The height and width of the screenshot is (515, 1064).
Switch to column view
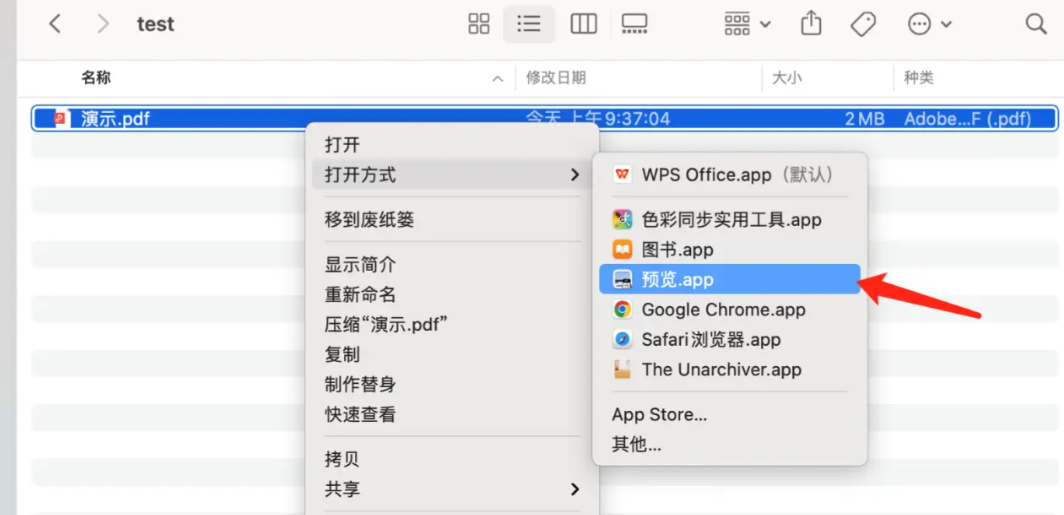click(583, 24)
